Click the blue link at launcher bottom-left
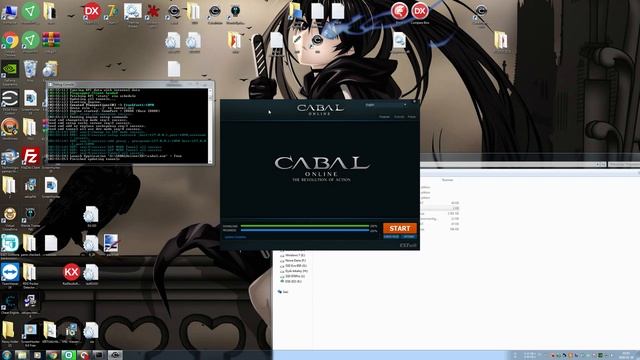Image resolution: width=640 pixels, height=360 pixels. (x=235, y=237)
